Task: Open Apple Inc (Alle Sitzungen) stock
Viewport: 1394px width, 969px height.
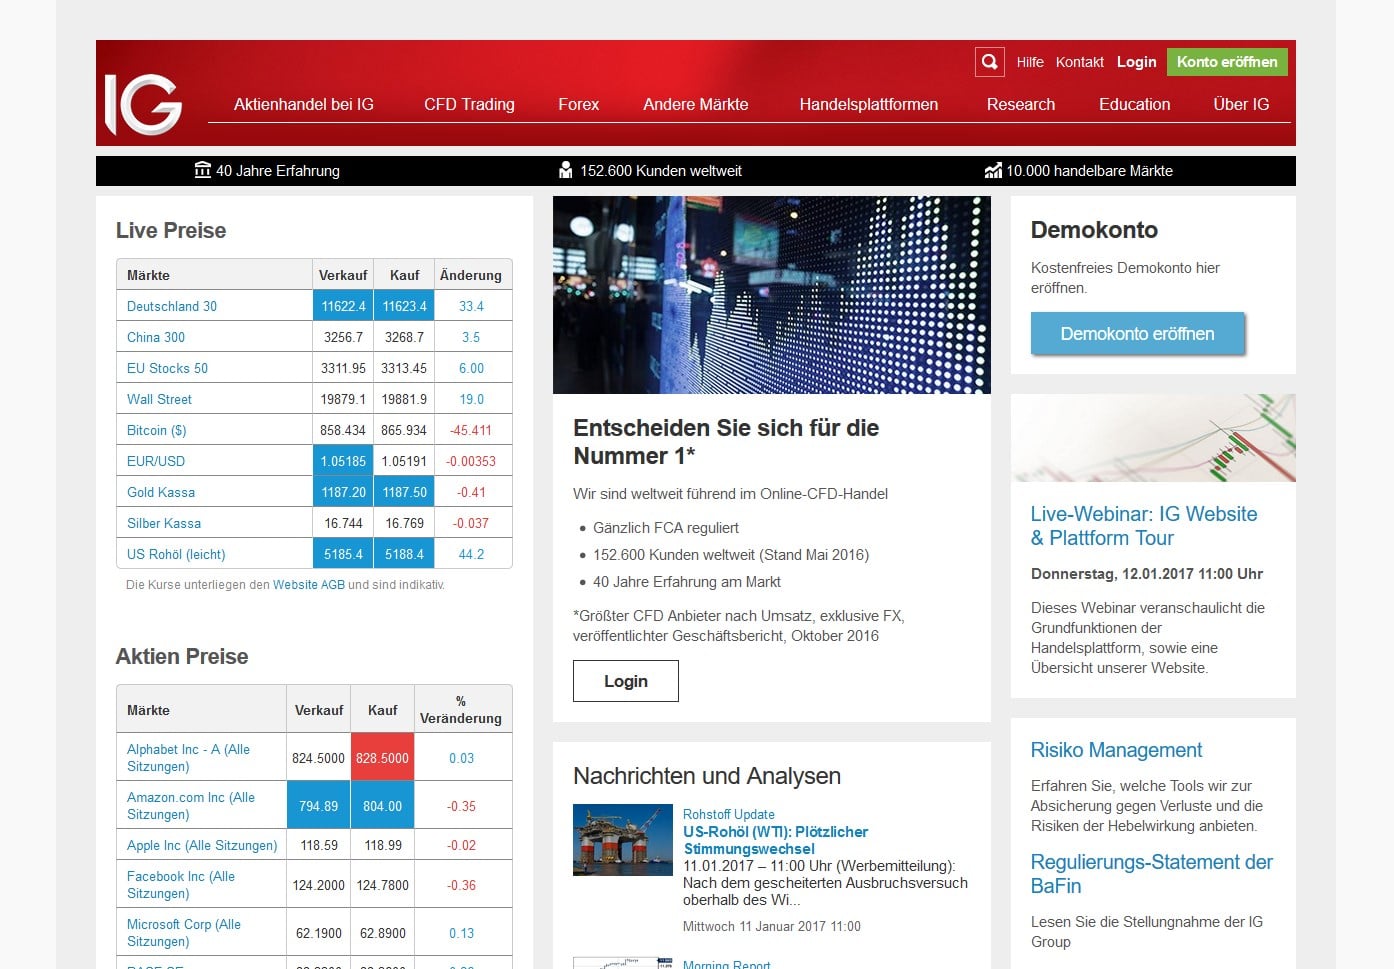Action: click(x=202, y=845)
